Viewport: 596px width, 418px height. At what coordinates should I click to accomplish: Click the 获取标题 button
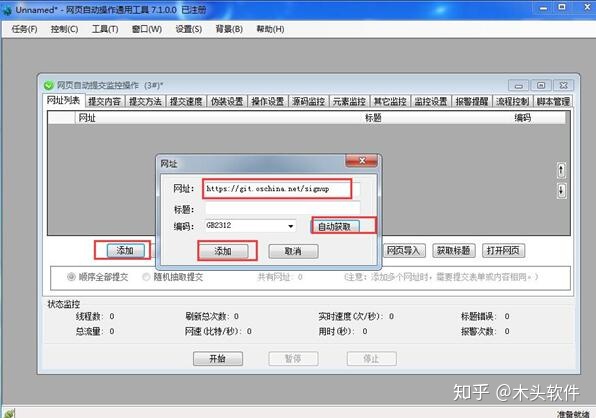pos(453,250)
